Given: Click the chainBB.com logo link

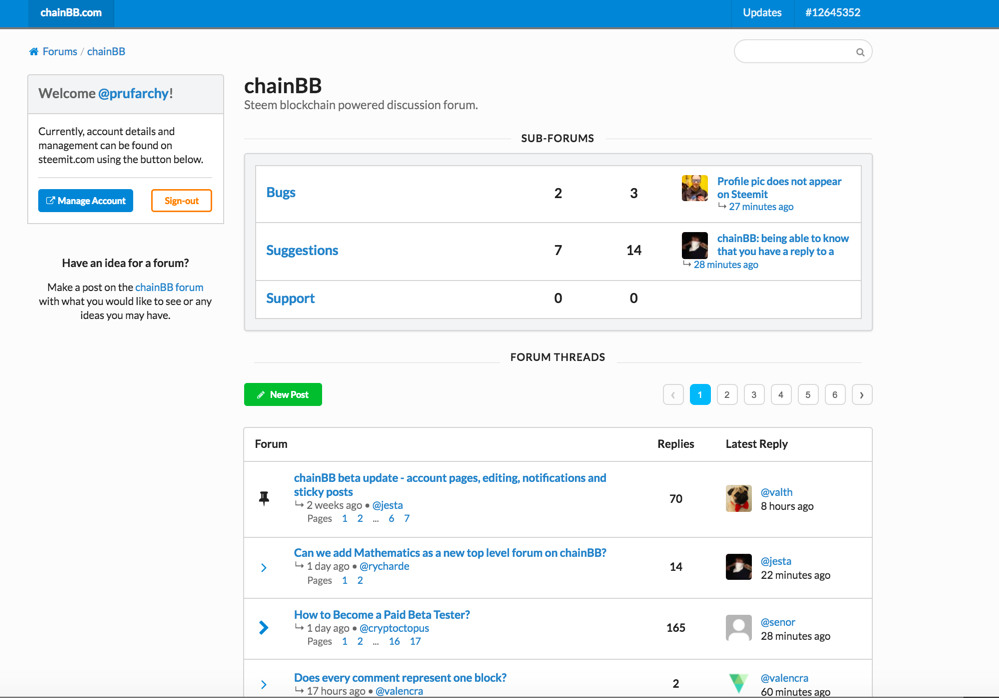Looking at the screenshot, I should coord(71,13).
